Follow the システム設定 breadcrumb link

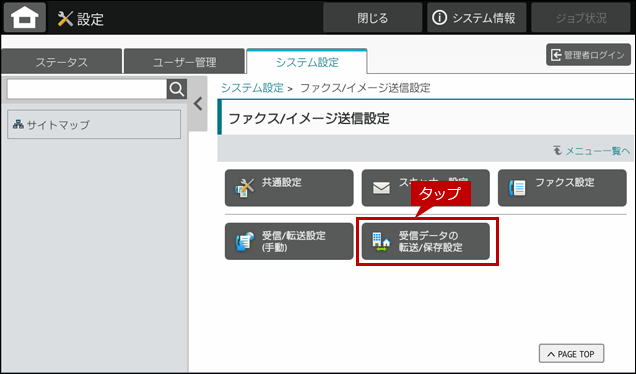252,88
